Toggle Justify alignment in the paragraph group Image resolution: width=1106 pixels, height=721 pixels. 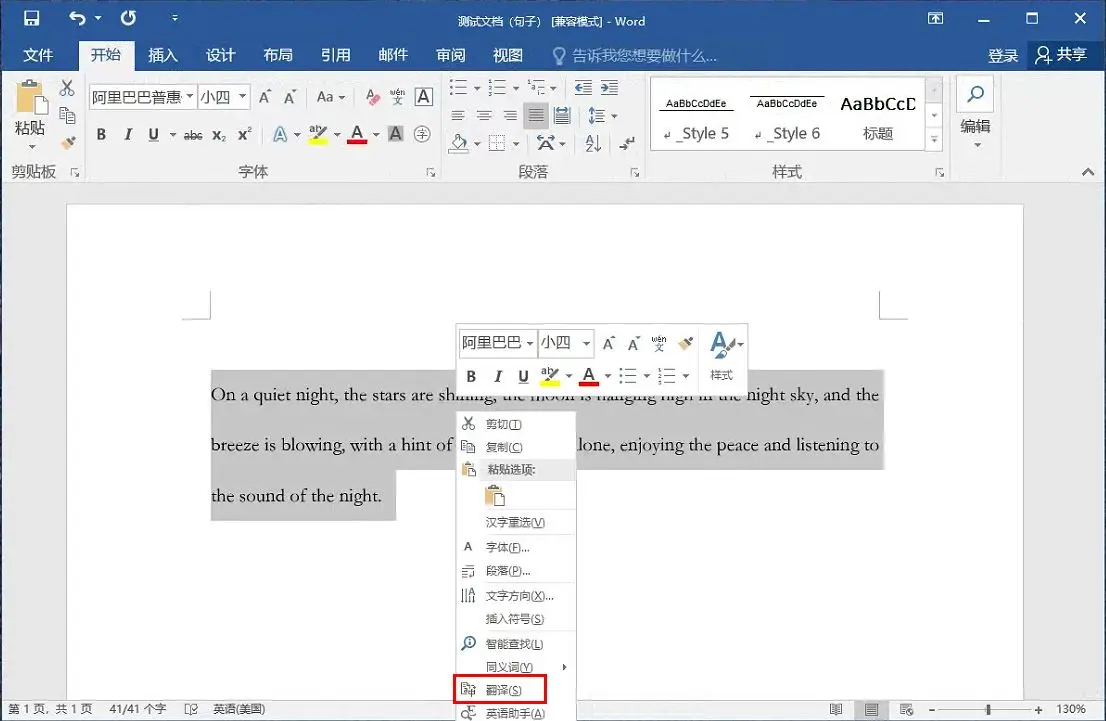tap(536, 116)
